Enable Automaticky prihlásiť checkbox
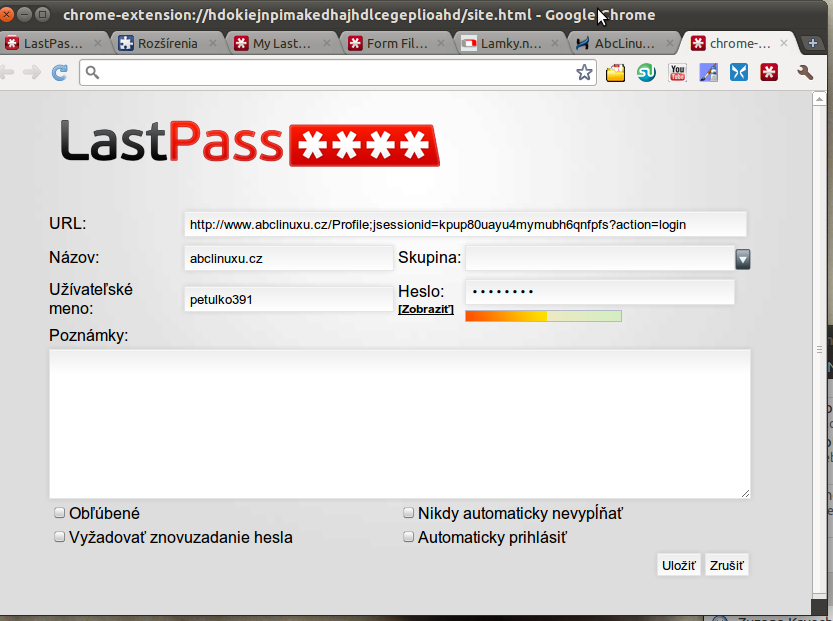This screenshot has height=621, width=833. pyautogui.click(x=408, y=537)
